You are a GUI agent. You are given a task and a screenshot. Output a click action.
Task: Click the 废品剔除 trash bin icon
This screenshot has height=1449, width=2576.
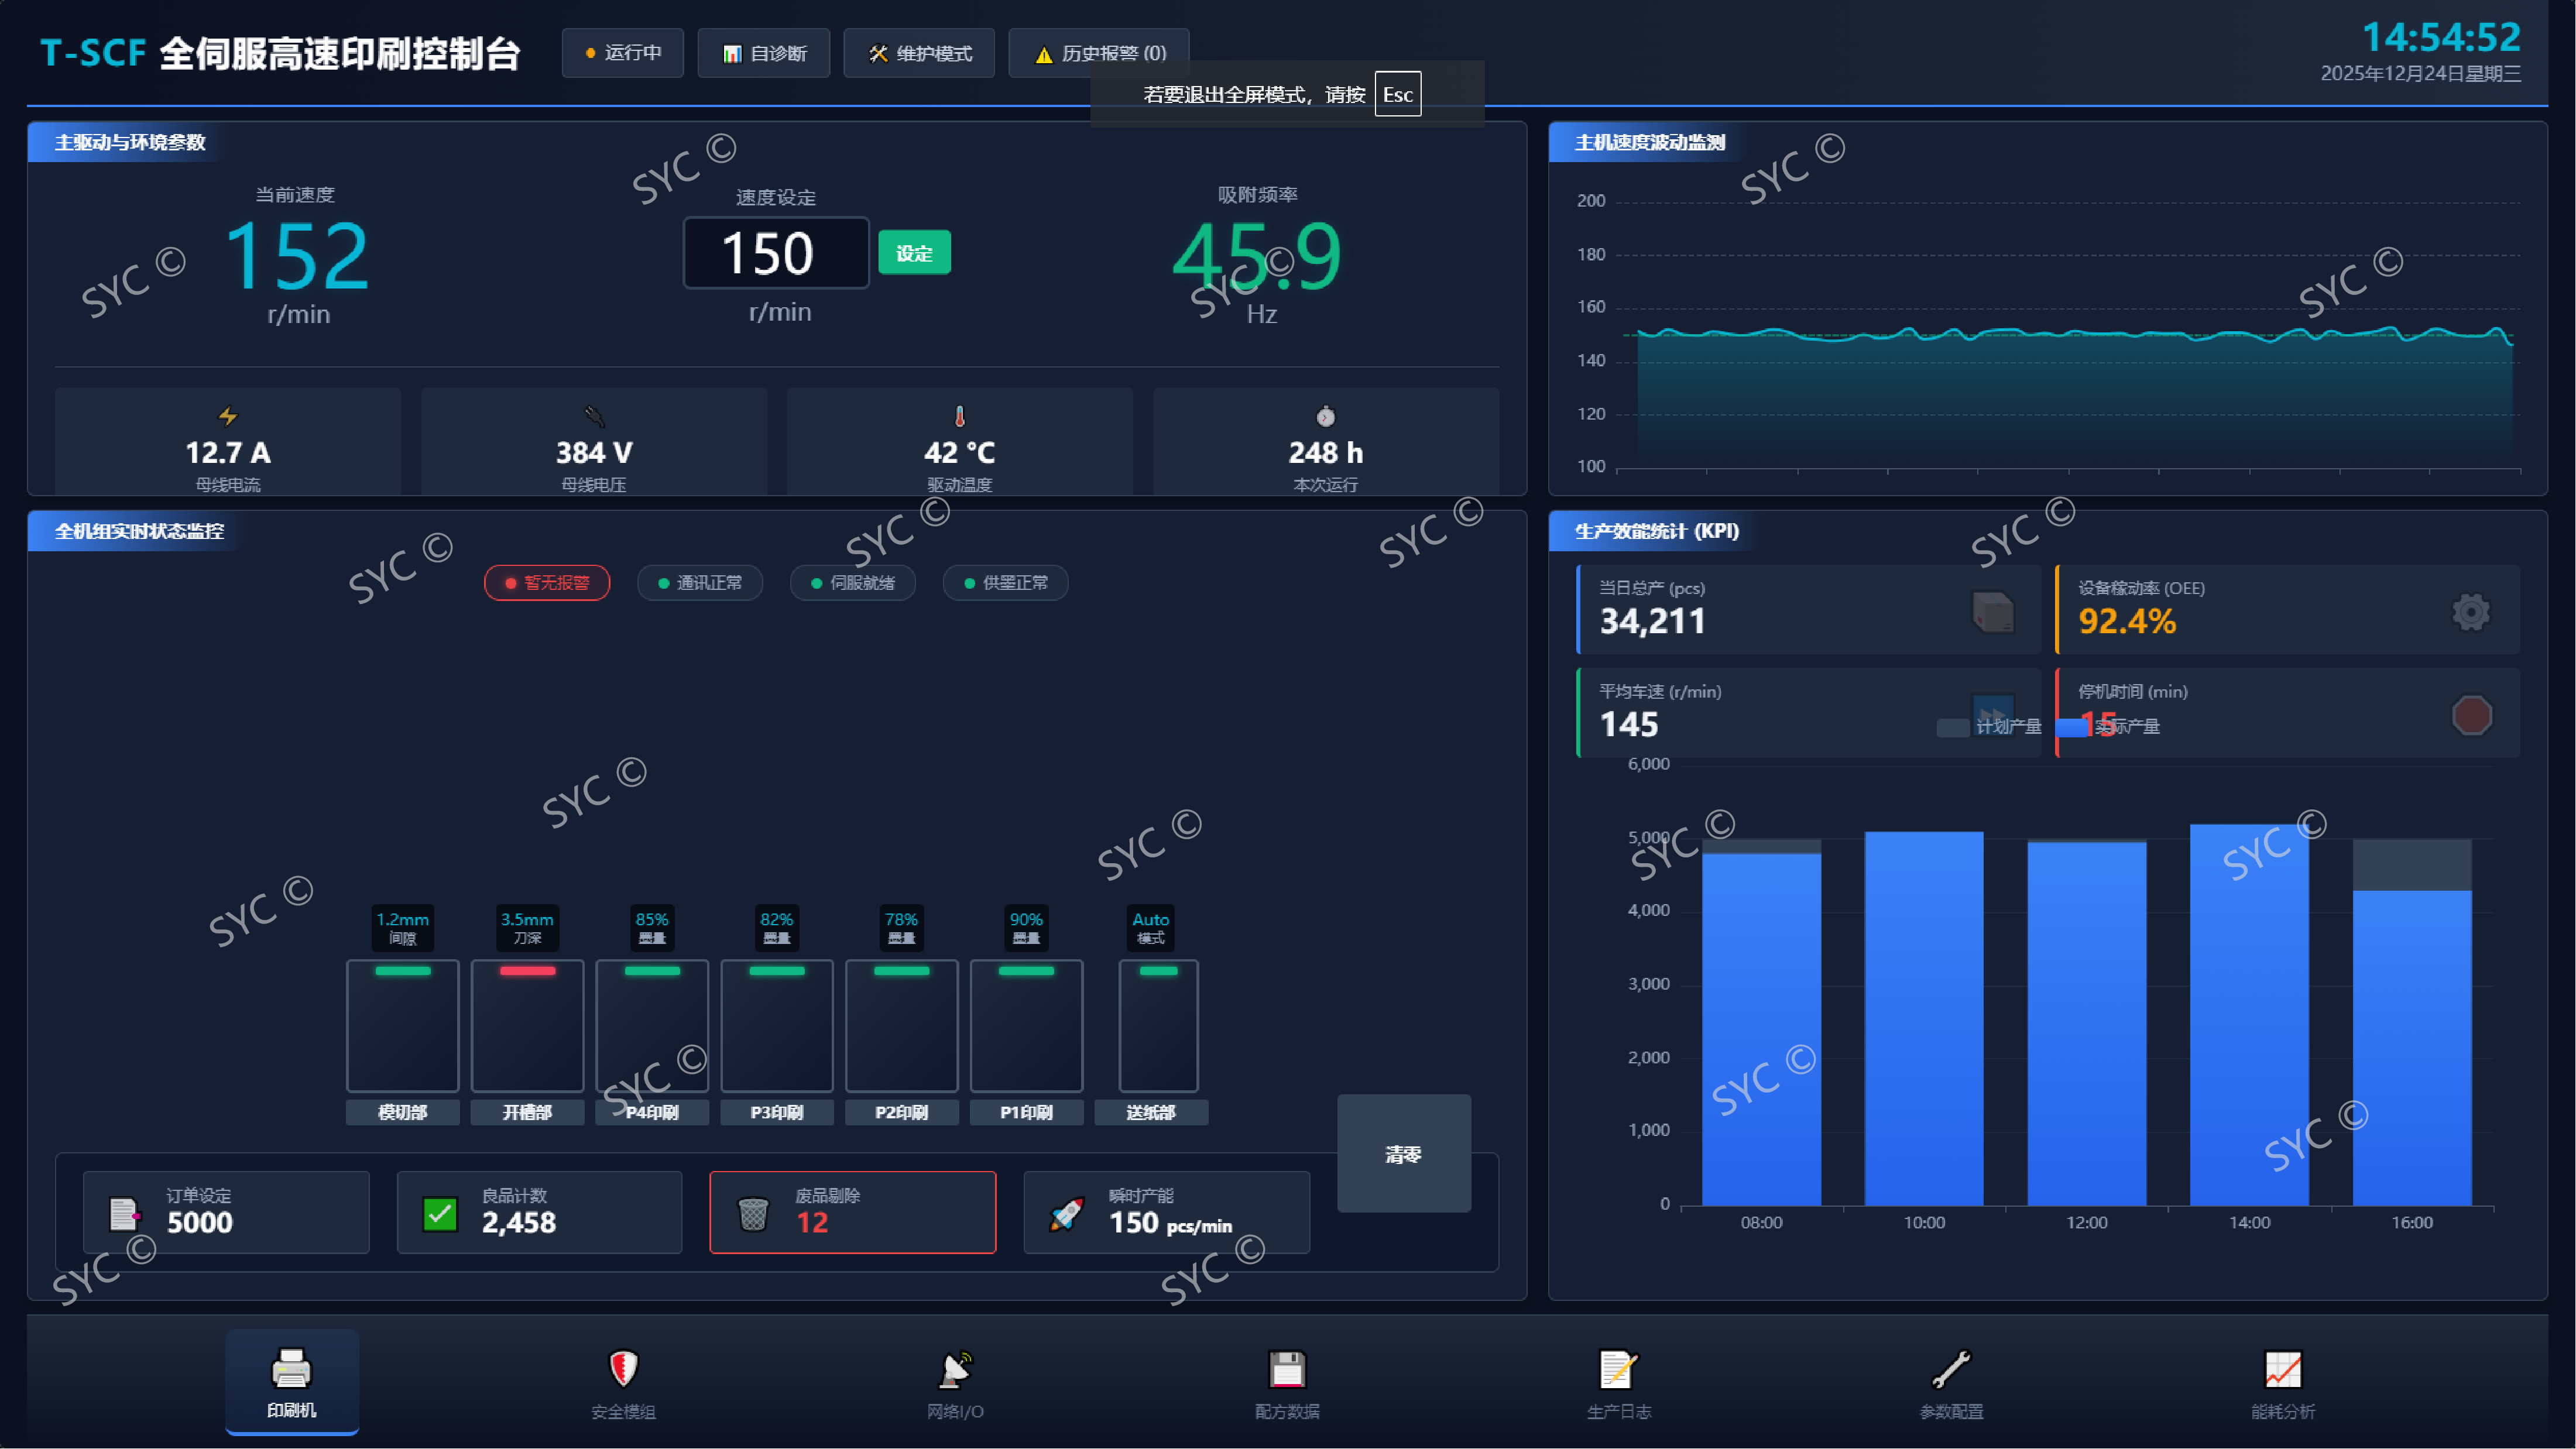coord(753,1214)
